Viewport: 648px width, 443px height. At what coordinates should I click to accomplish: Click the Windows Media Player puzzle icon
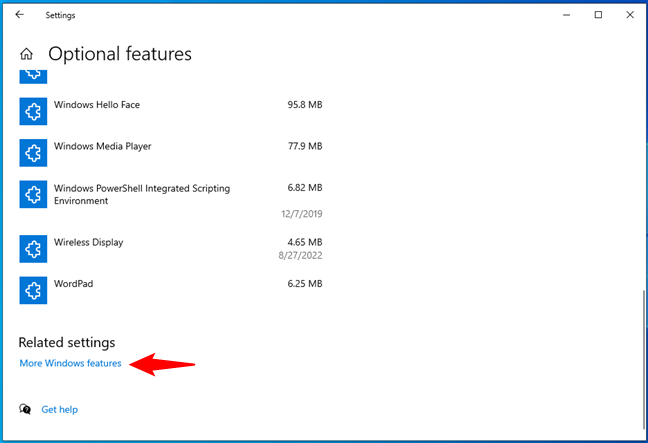(33, 153)
